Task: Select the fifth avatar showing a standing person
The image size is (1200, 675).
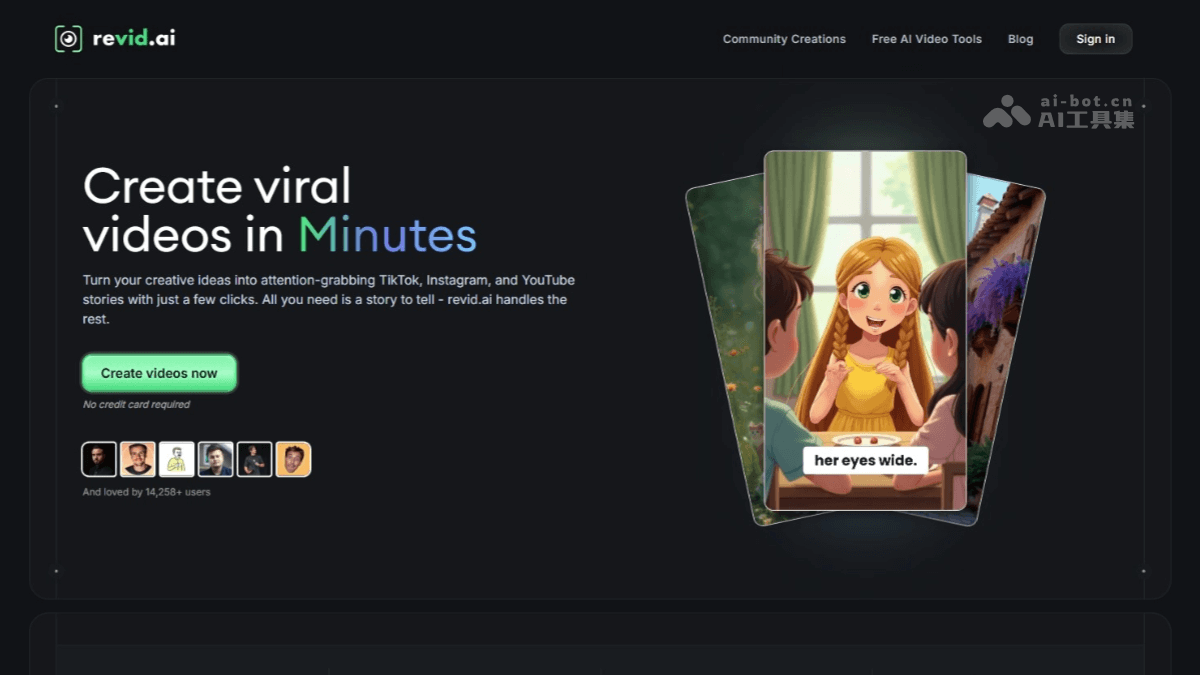Action: pyautogui.click(x=255, y=459)
